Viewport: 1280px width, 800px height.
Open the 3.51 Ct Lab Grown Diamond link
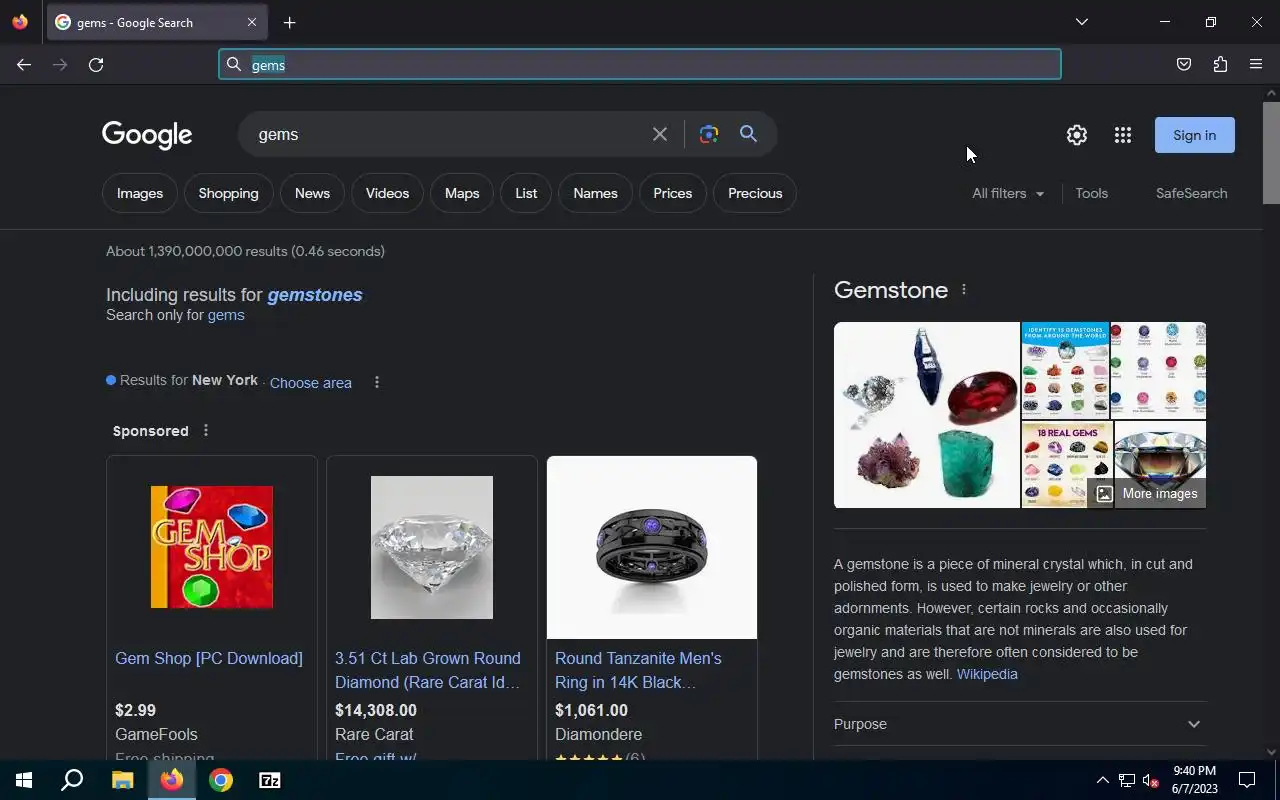point(428,670)
